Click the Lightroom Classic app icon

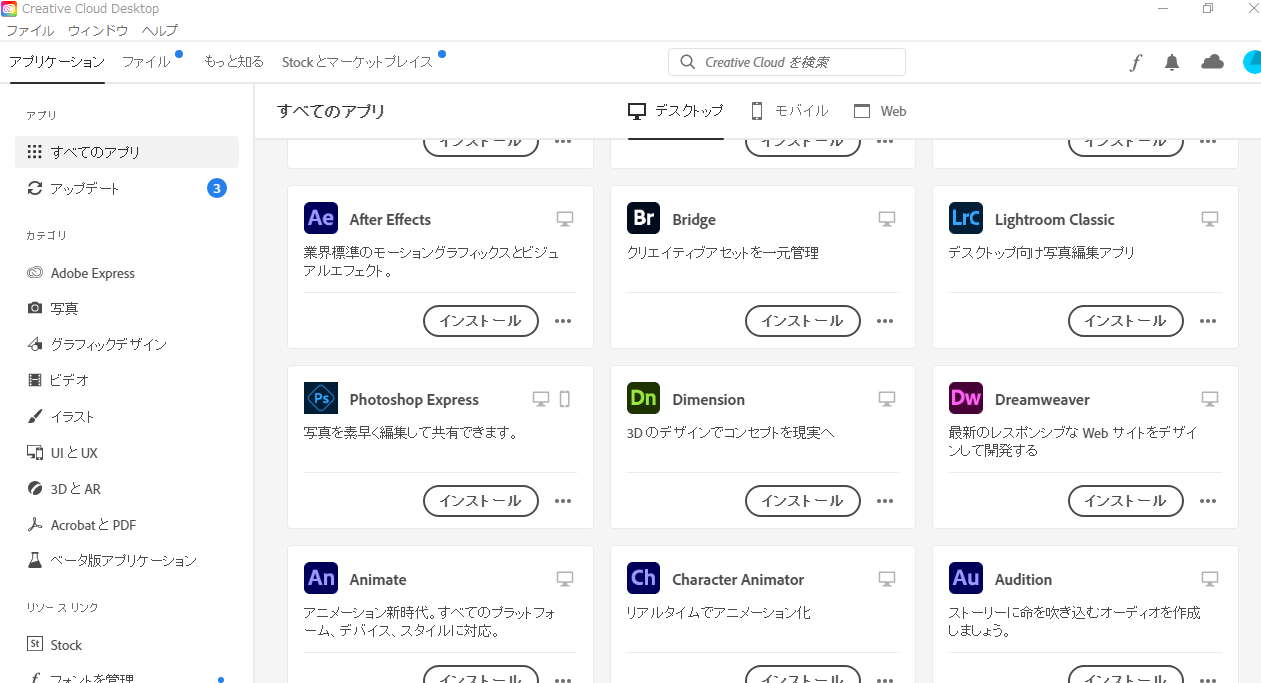966,218
